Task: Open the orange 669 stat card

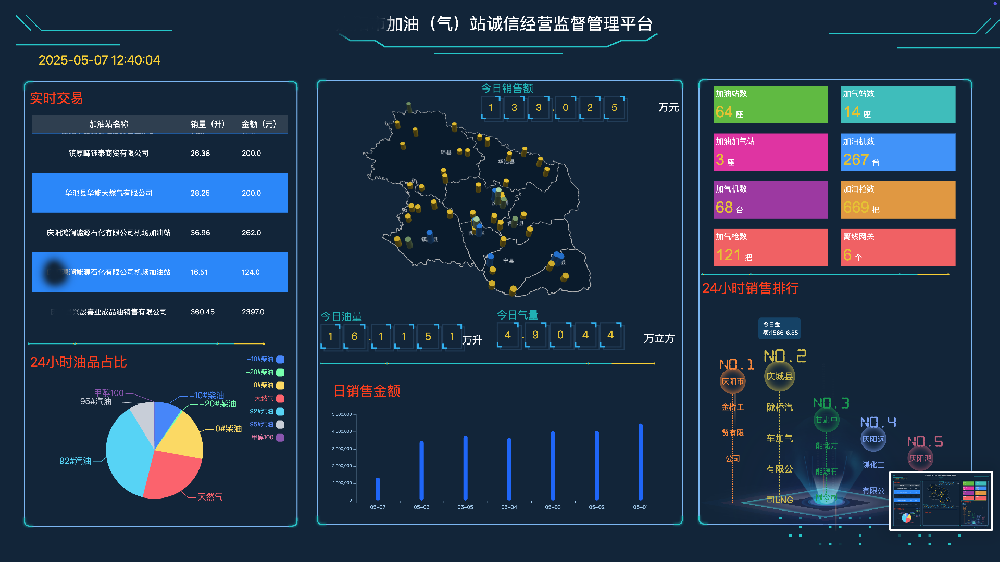Action: 898,199
